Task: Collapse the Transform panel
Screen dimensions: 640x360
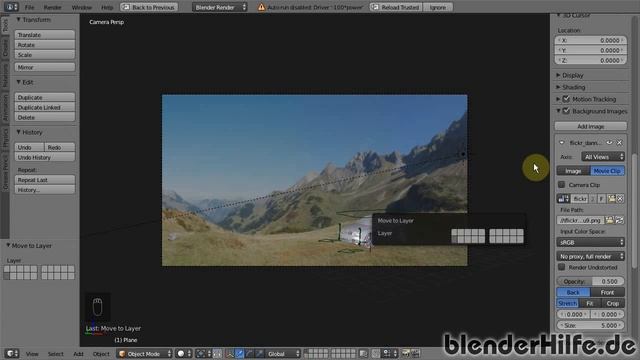Action: point(33,20)
